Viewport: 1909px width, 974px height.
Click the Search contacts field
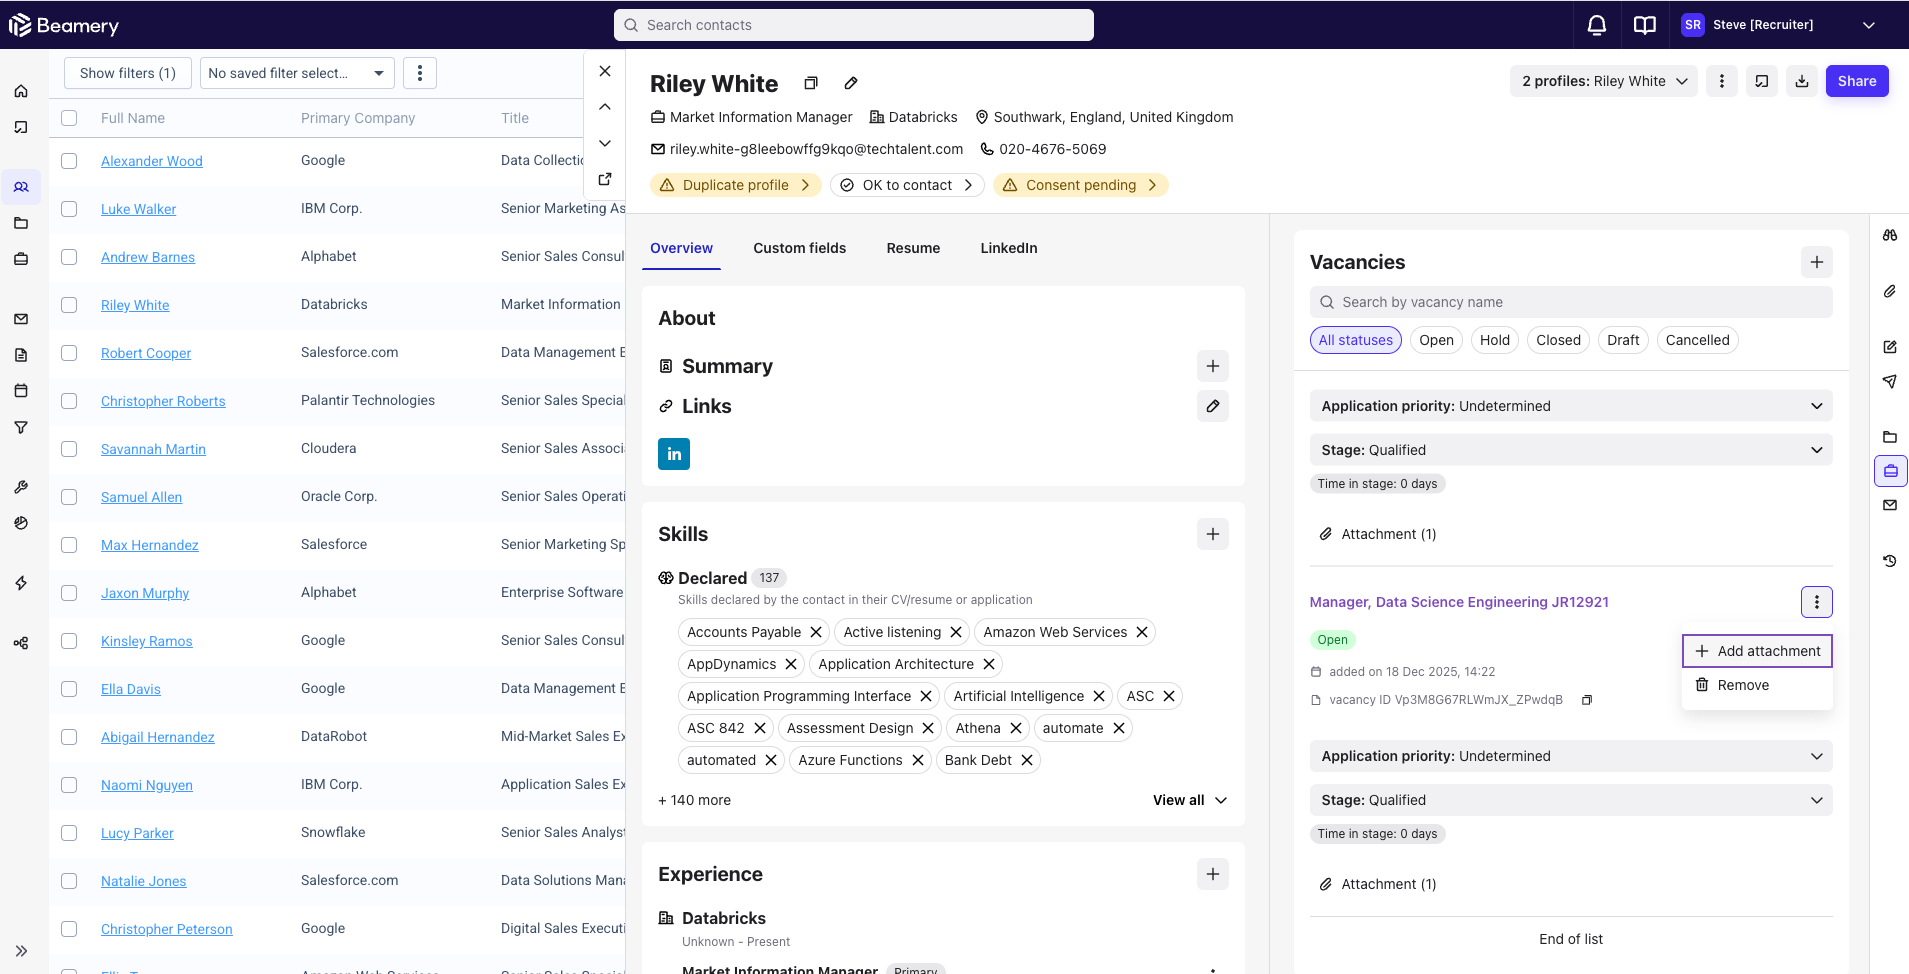(x=853, y=25)
